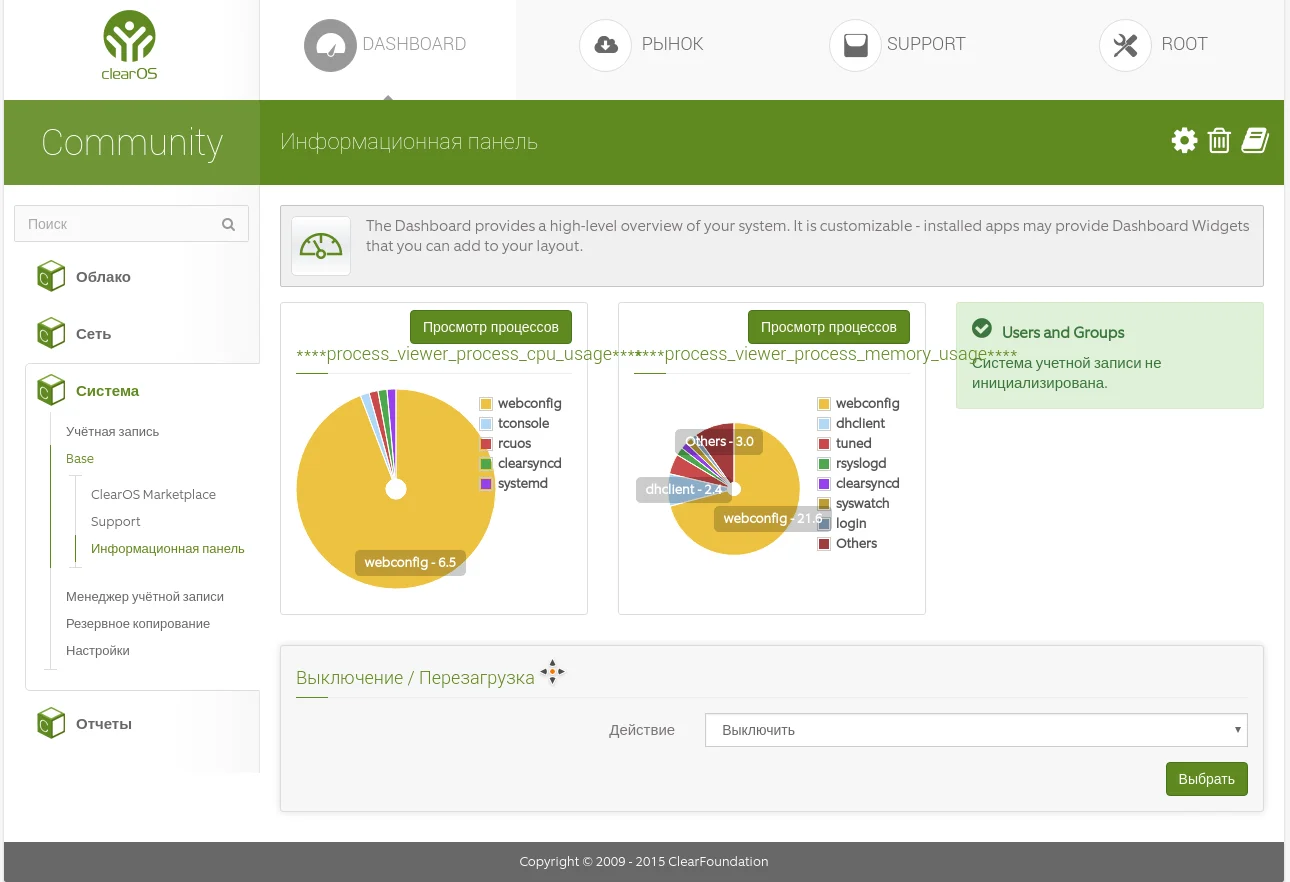Click the Рынок cloud download icon
The image size is (1290, 882).
(605, 46)
